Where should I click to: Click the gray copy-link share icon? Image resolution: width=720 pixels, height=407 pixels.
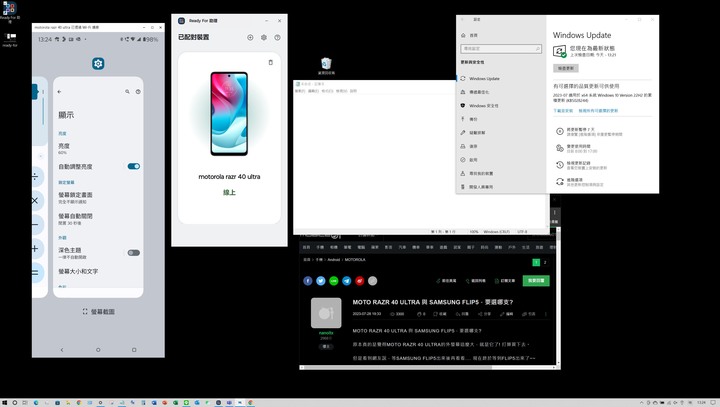coord(372,281)
